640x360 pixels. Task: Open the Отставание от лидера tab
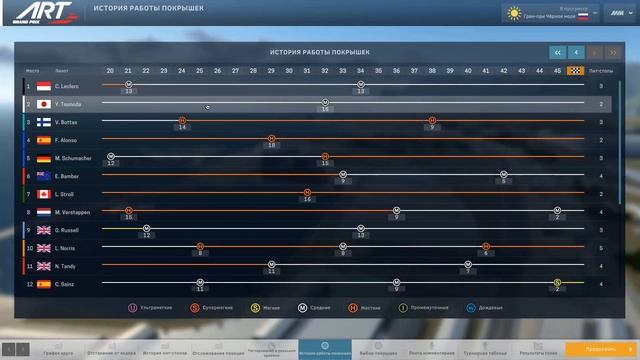pyautogui.click(x=111, y=349)
